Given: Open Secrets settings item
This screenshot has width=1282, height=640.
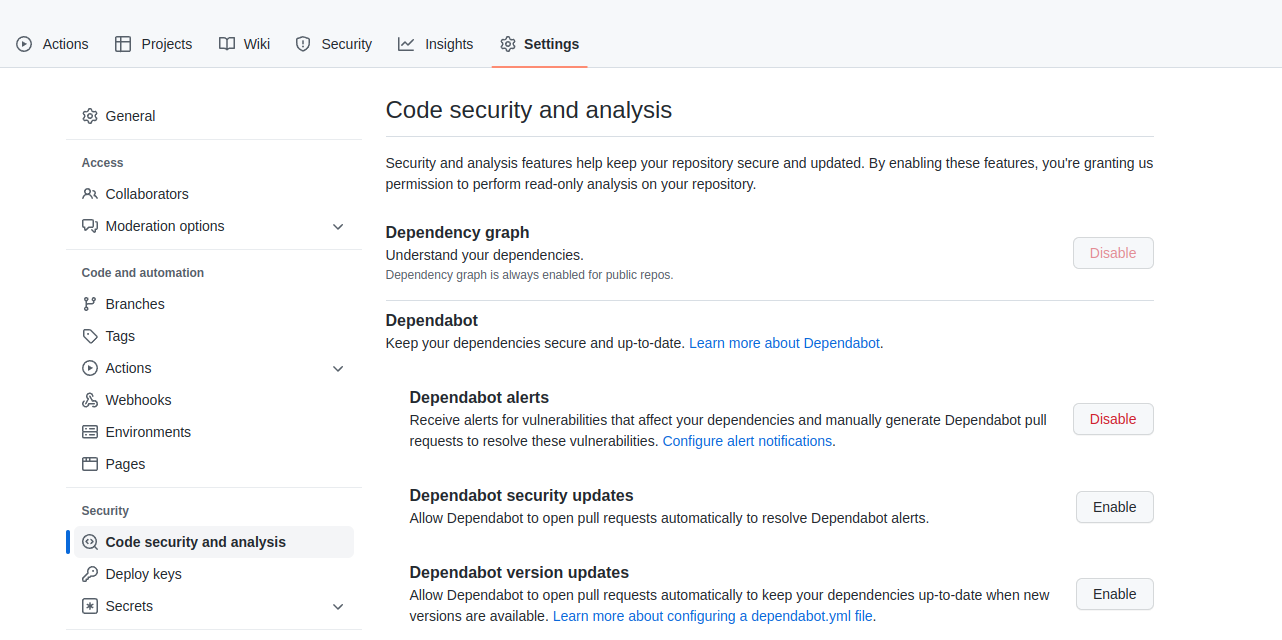Looking at the screenshot, I should [214, 606].
